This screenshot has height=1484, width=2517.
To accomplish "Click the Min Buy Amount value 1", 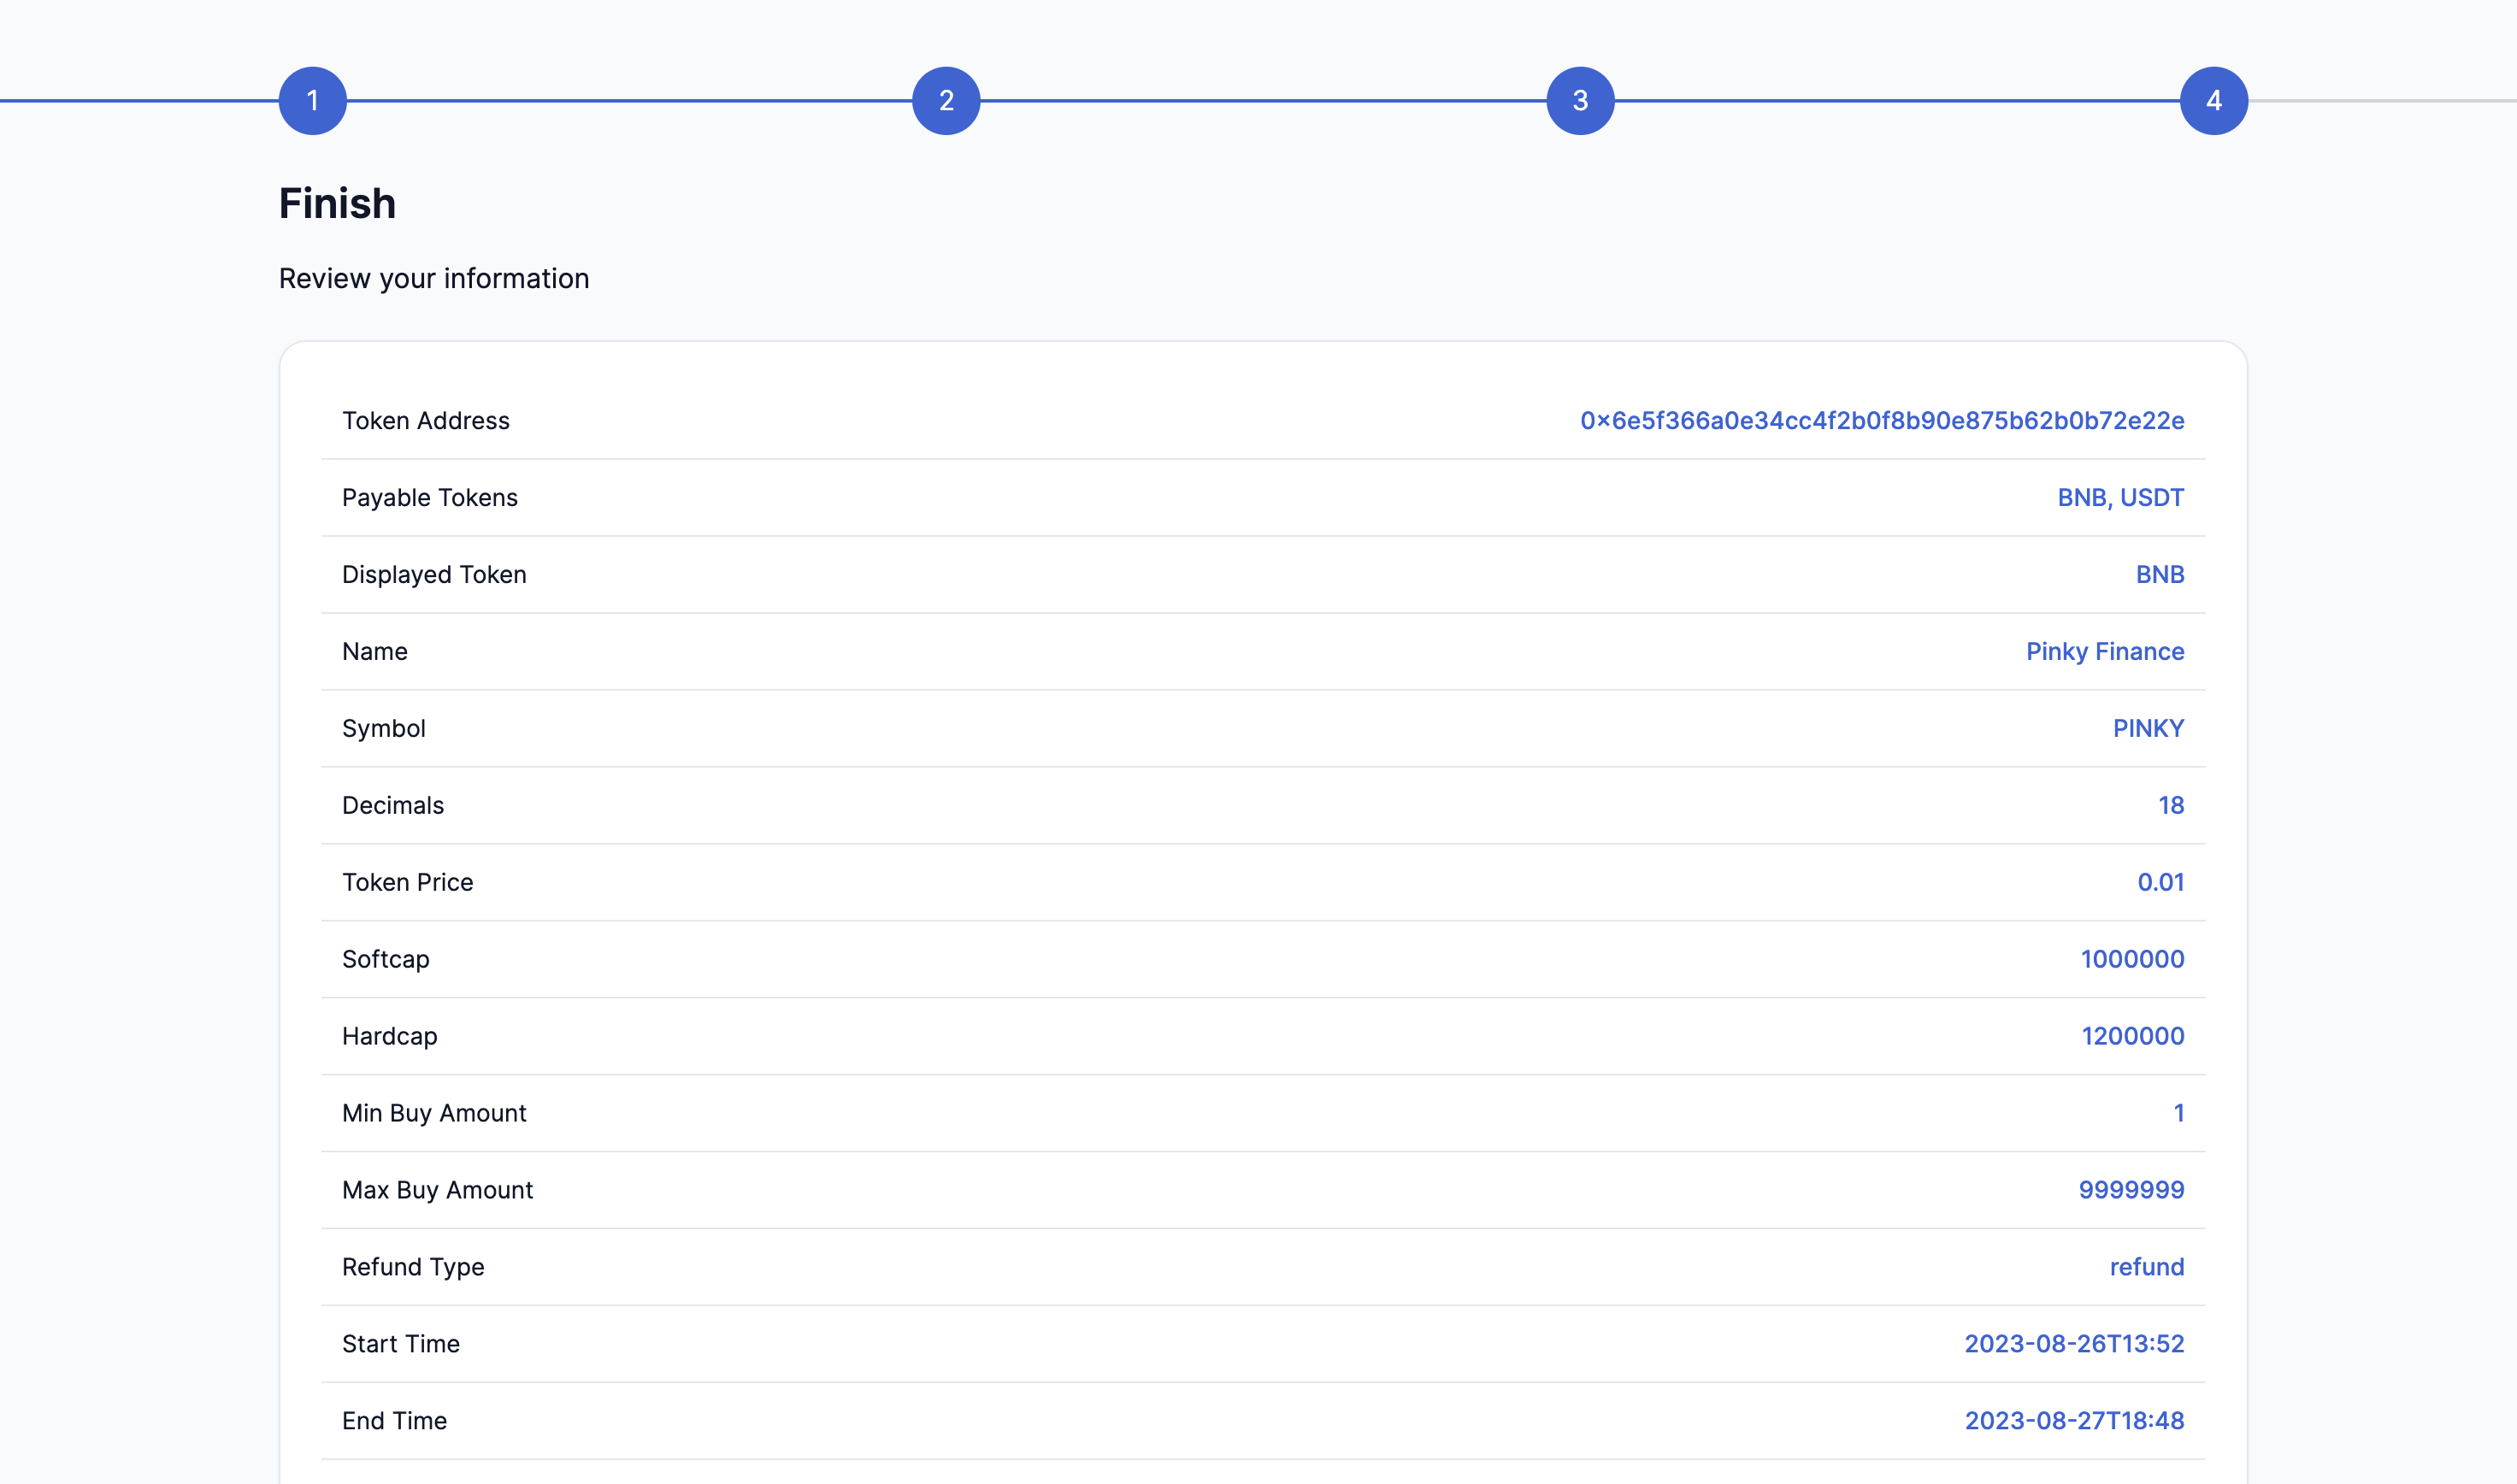I will pos(2178,1113).
